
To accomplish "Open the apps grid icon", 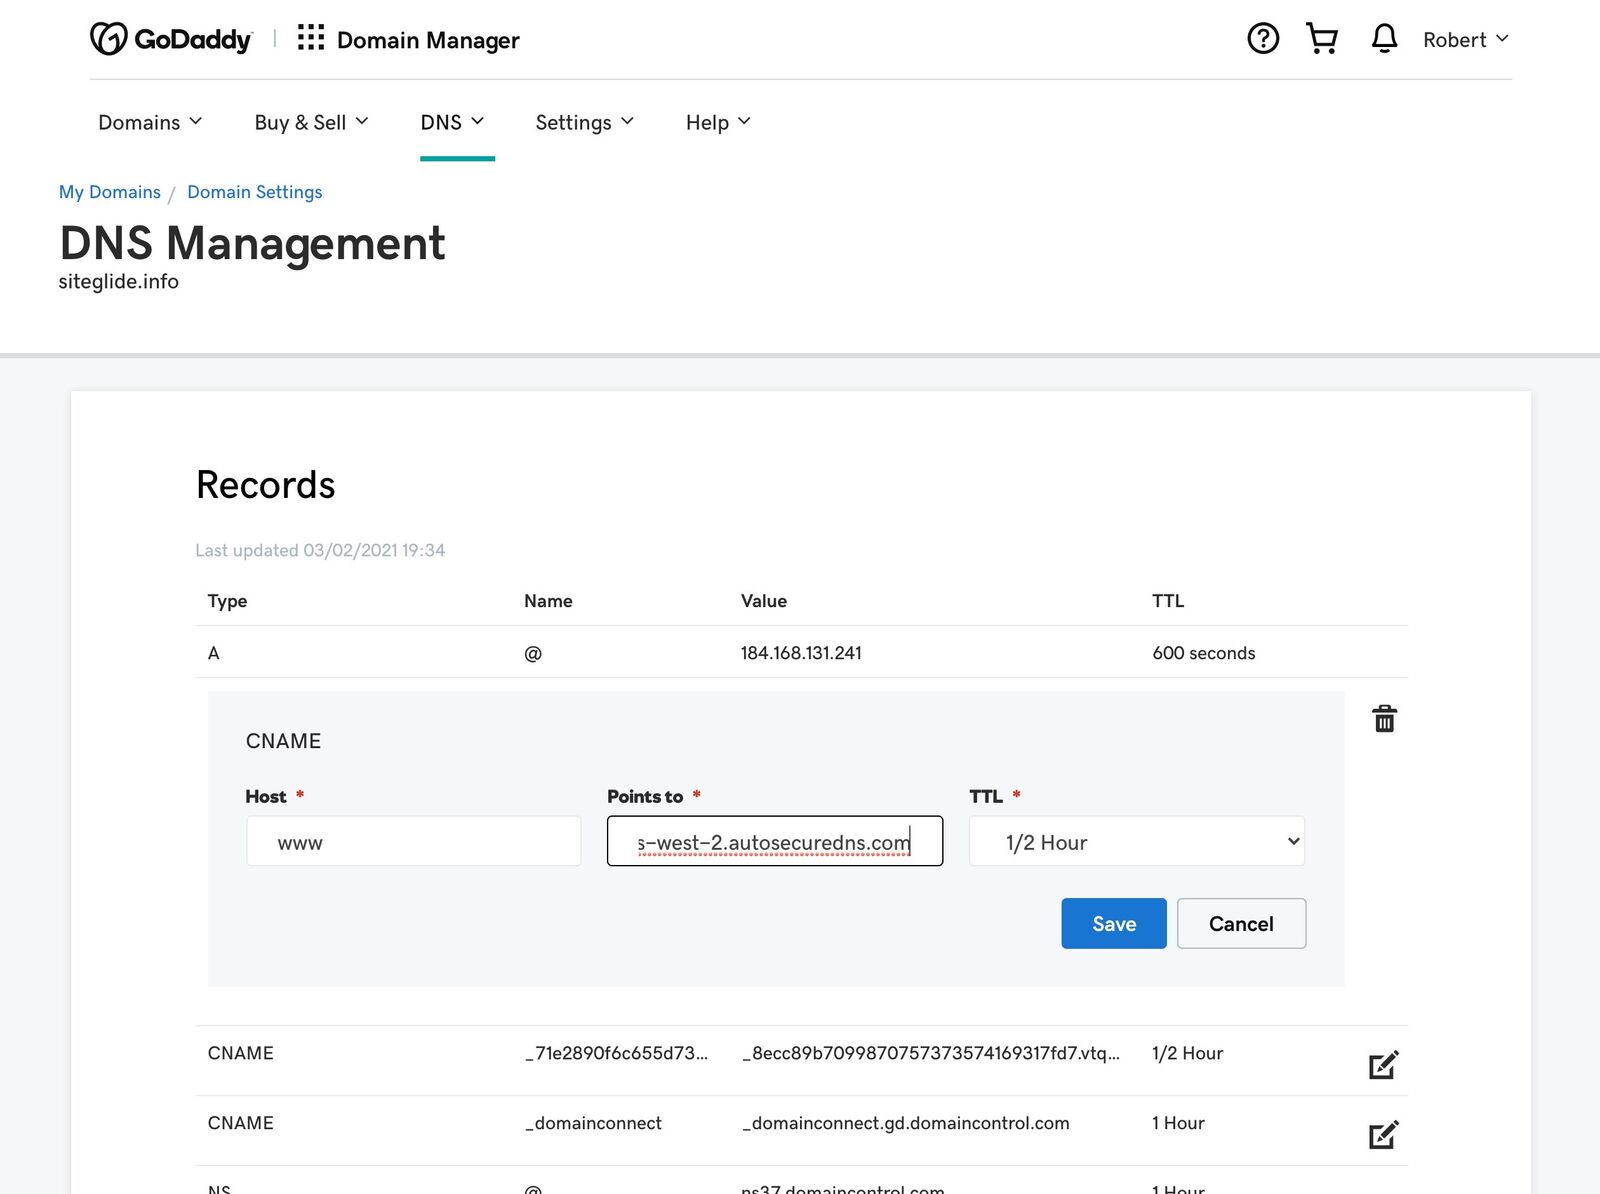I will (311, 39).
